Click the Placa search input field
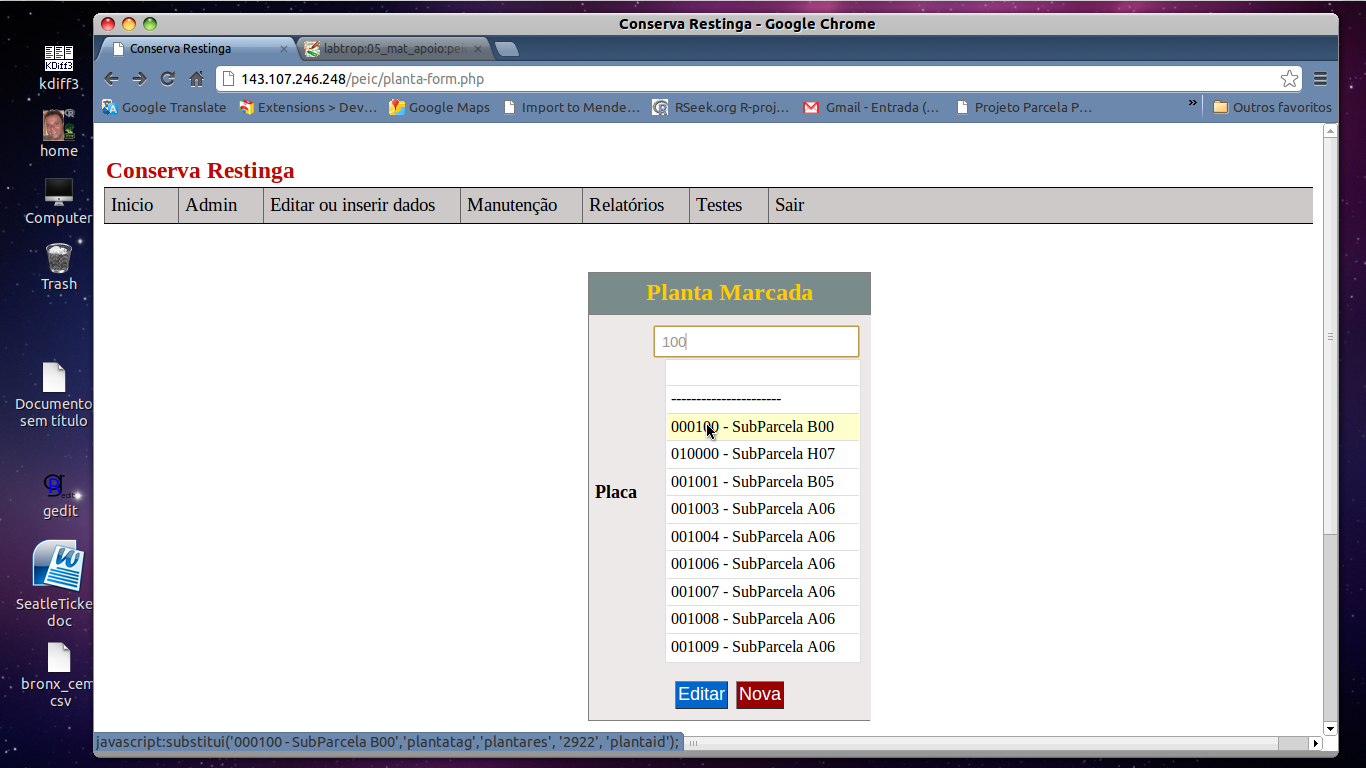 point(756,342)
